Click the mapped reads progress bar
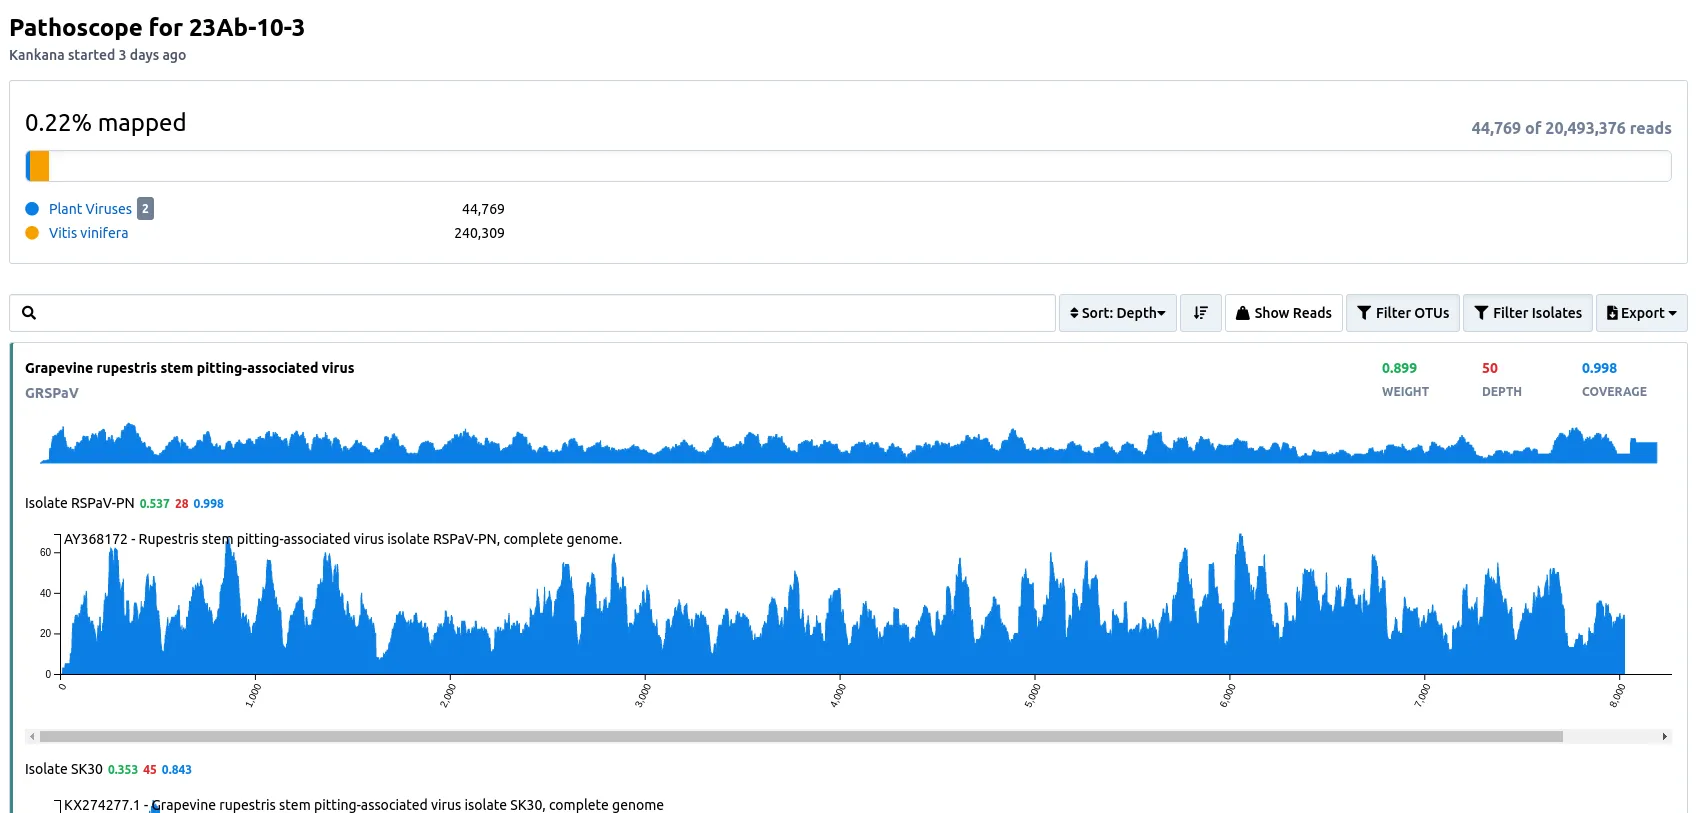 (x=848, y=166)
